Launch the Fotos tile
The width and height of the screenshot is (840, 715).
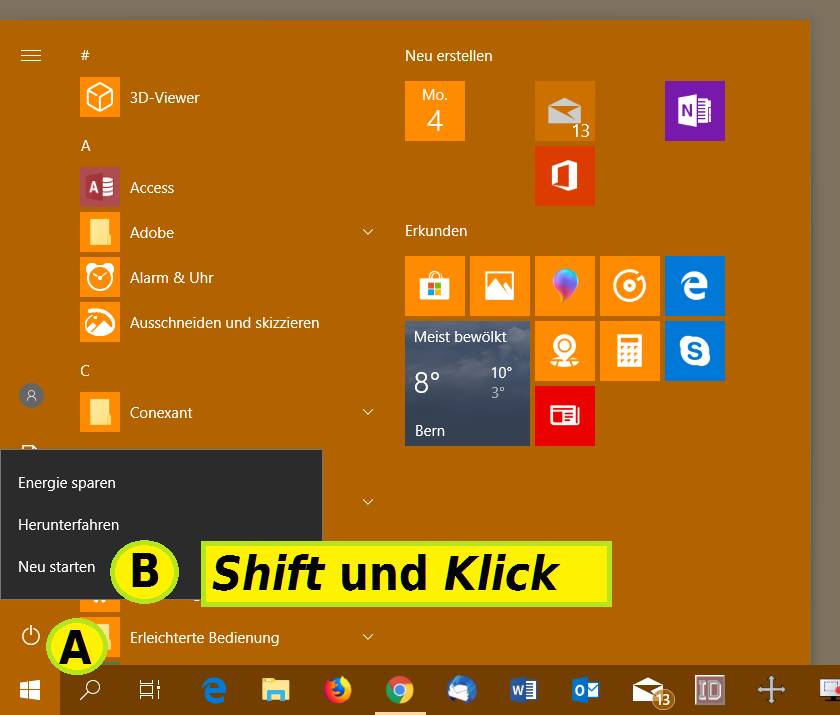tap(499, 286)
